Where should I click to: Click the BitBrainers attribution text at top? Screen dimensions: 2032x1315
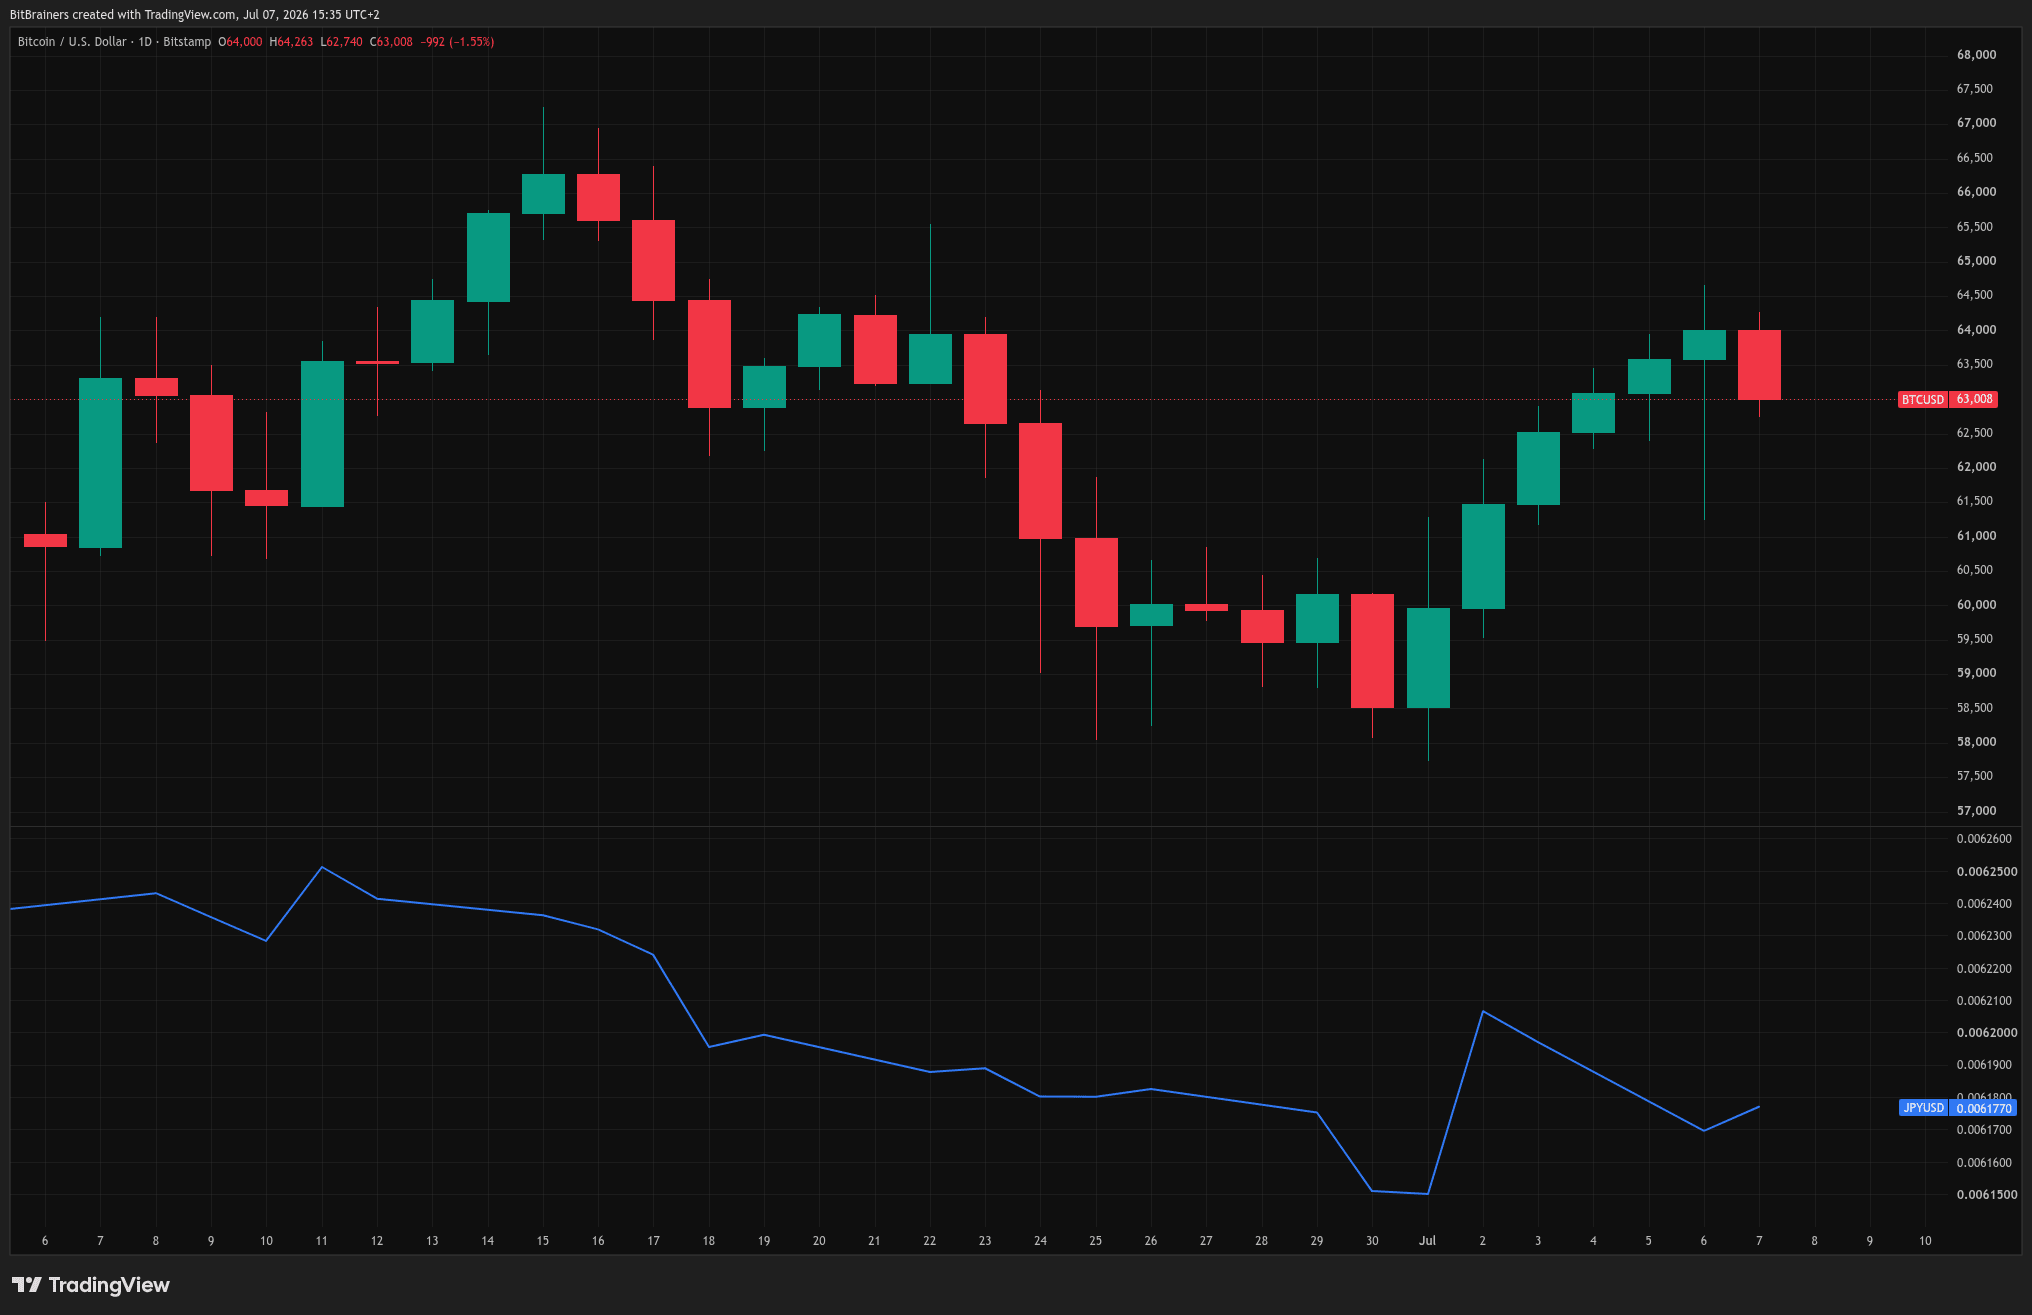point(194,15)
